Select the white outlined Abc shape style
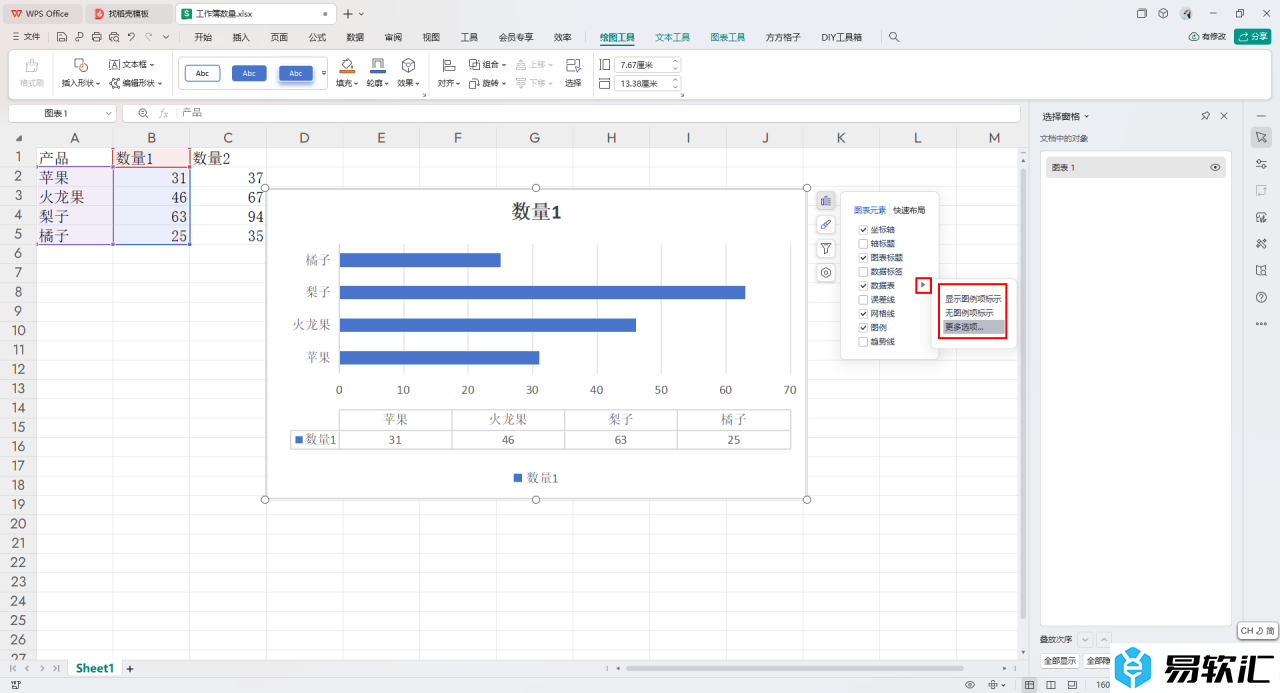This screenshot has height=693, width=1280. [202, 73]
